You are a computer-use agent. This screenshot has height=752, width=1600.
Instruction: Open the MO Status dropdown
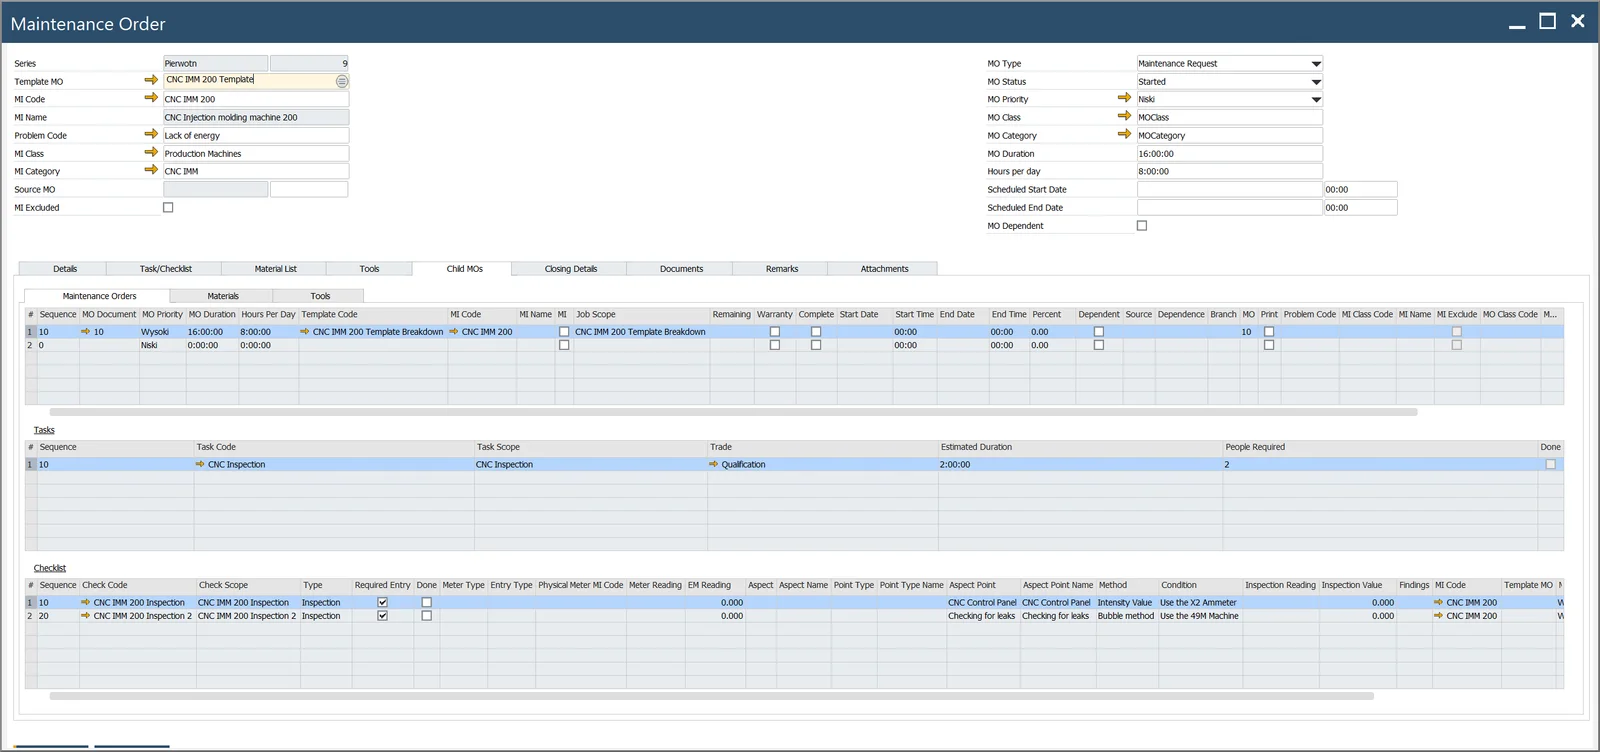[x=1316, y=82]
